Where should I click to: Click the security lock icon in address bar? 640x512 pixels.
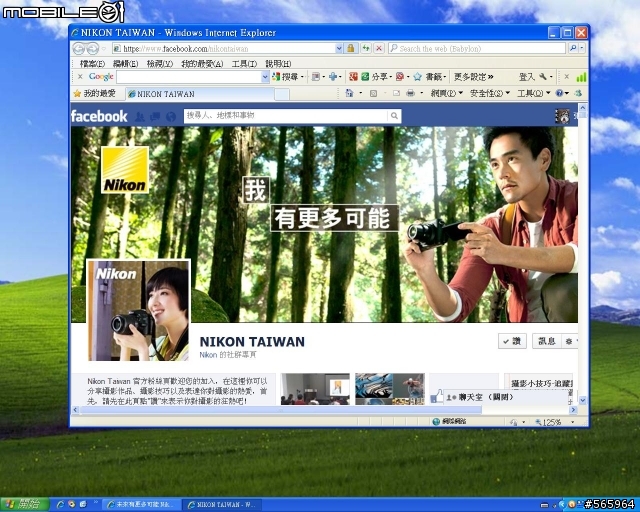(x=351, y=48)
